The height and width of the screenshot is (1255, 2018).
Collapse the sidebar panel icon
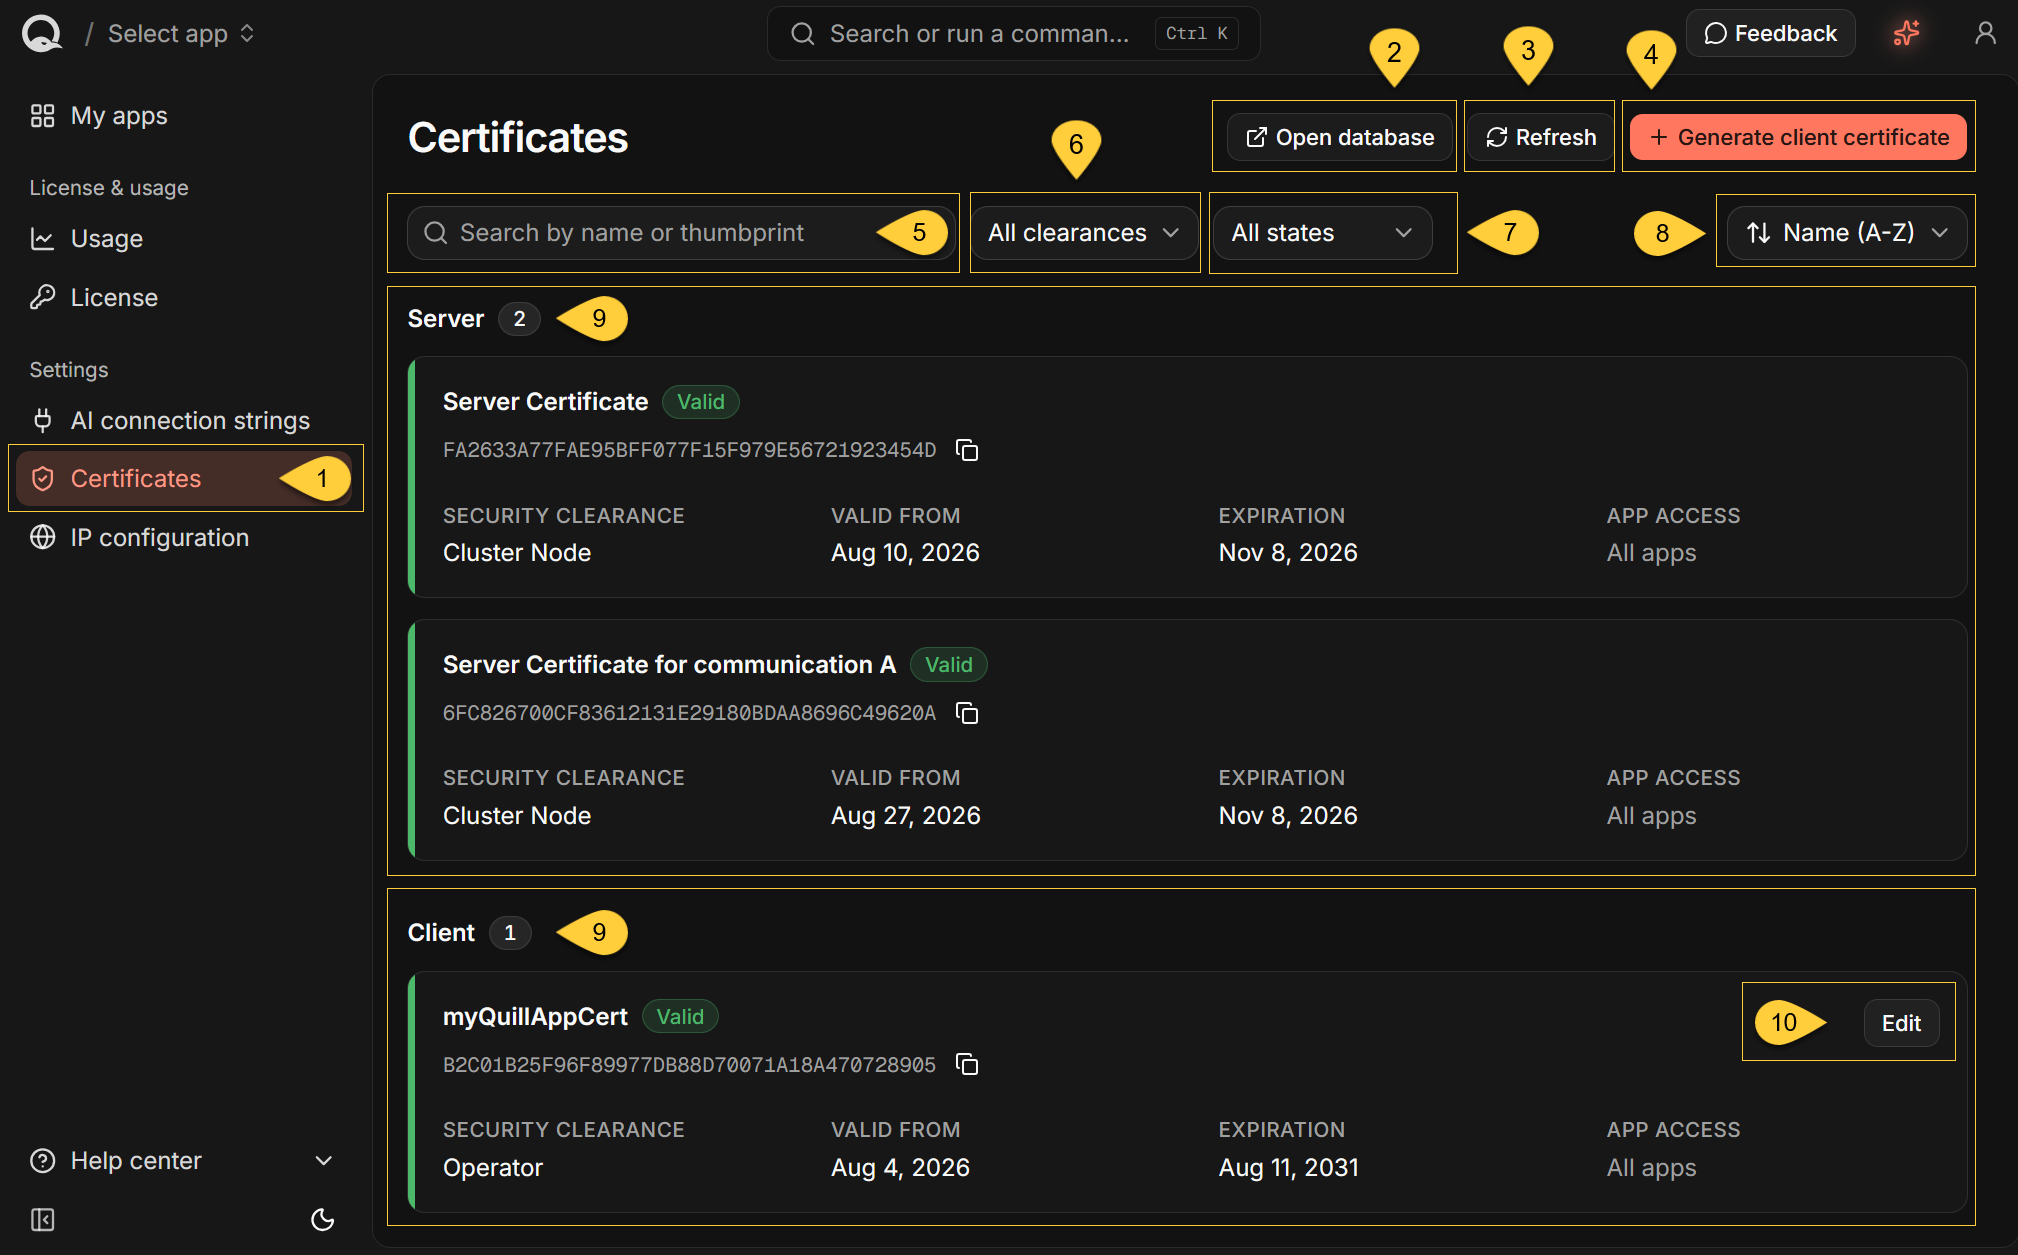tap(42, 1219)
